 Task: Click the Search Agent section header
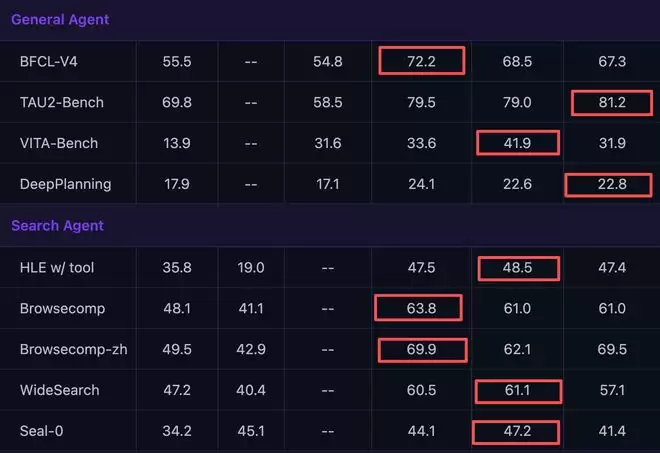coord(57,226)
